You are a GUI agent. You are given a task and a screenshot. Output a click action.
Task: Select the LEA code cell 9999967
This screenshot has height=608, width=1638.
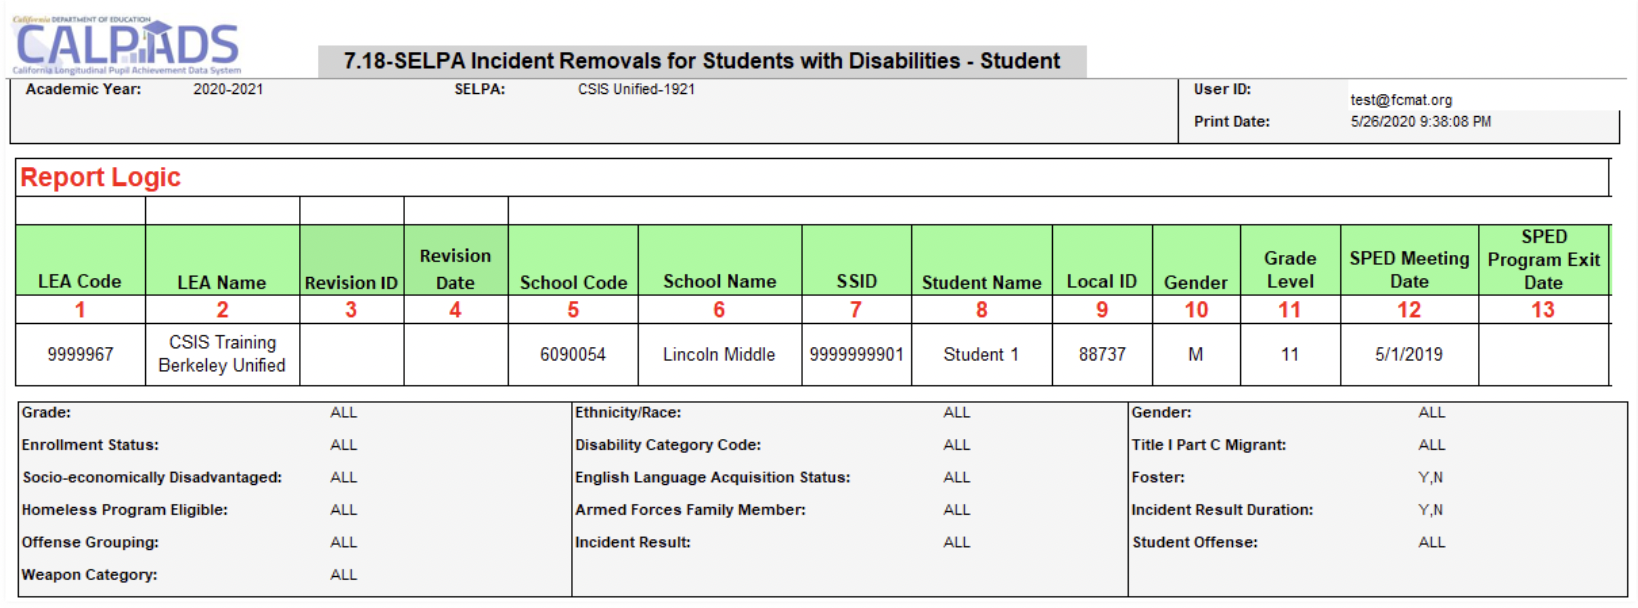tap(80, 354)
